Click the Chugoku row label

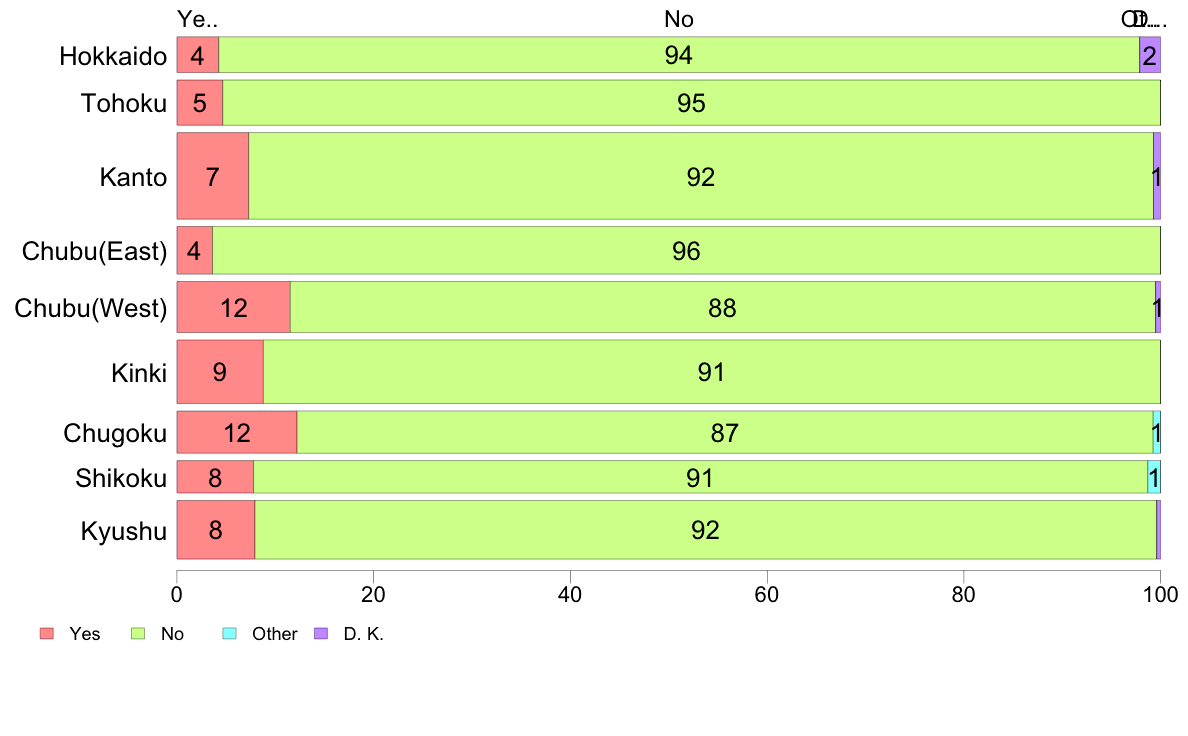tap(115, 433)
